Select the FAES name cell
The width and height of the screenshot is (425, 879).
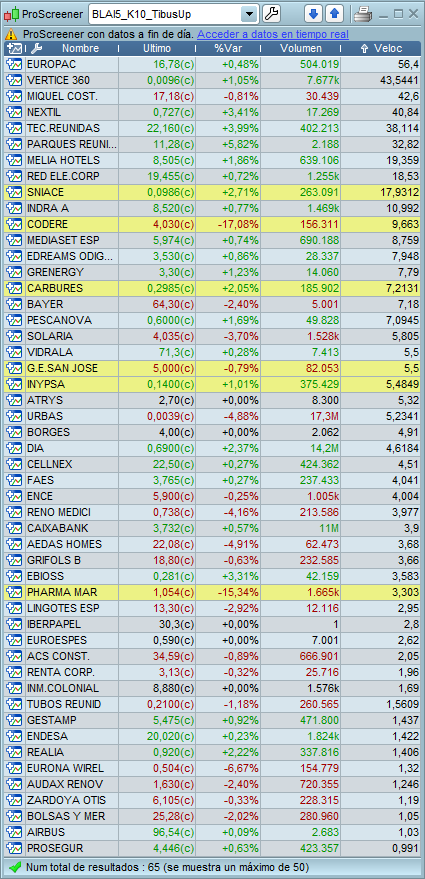[x=72, y=480]
